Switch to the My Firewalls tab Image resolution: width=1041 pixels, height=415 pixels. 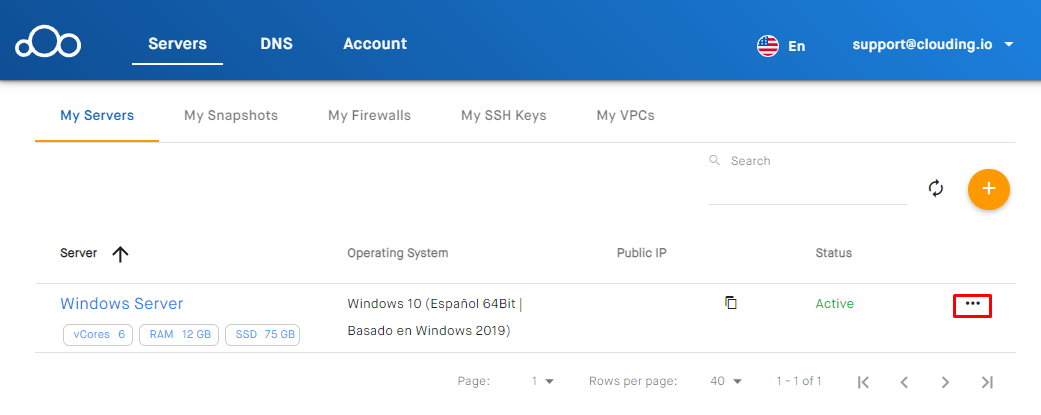click(369, 116)
